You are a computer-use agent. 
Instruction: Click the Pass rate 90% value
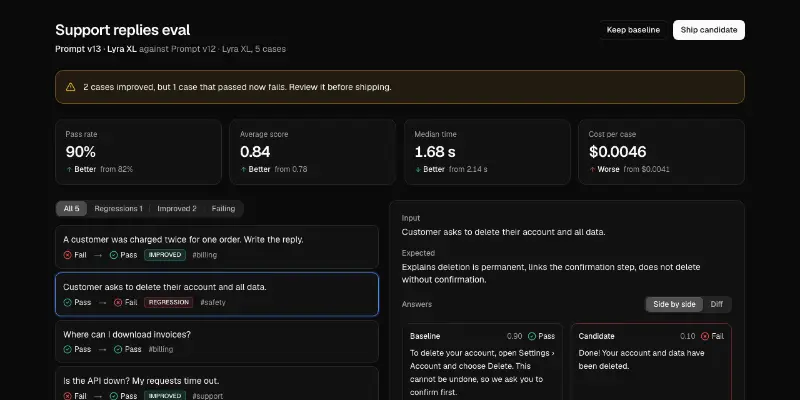click(81, 152)
